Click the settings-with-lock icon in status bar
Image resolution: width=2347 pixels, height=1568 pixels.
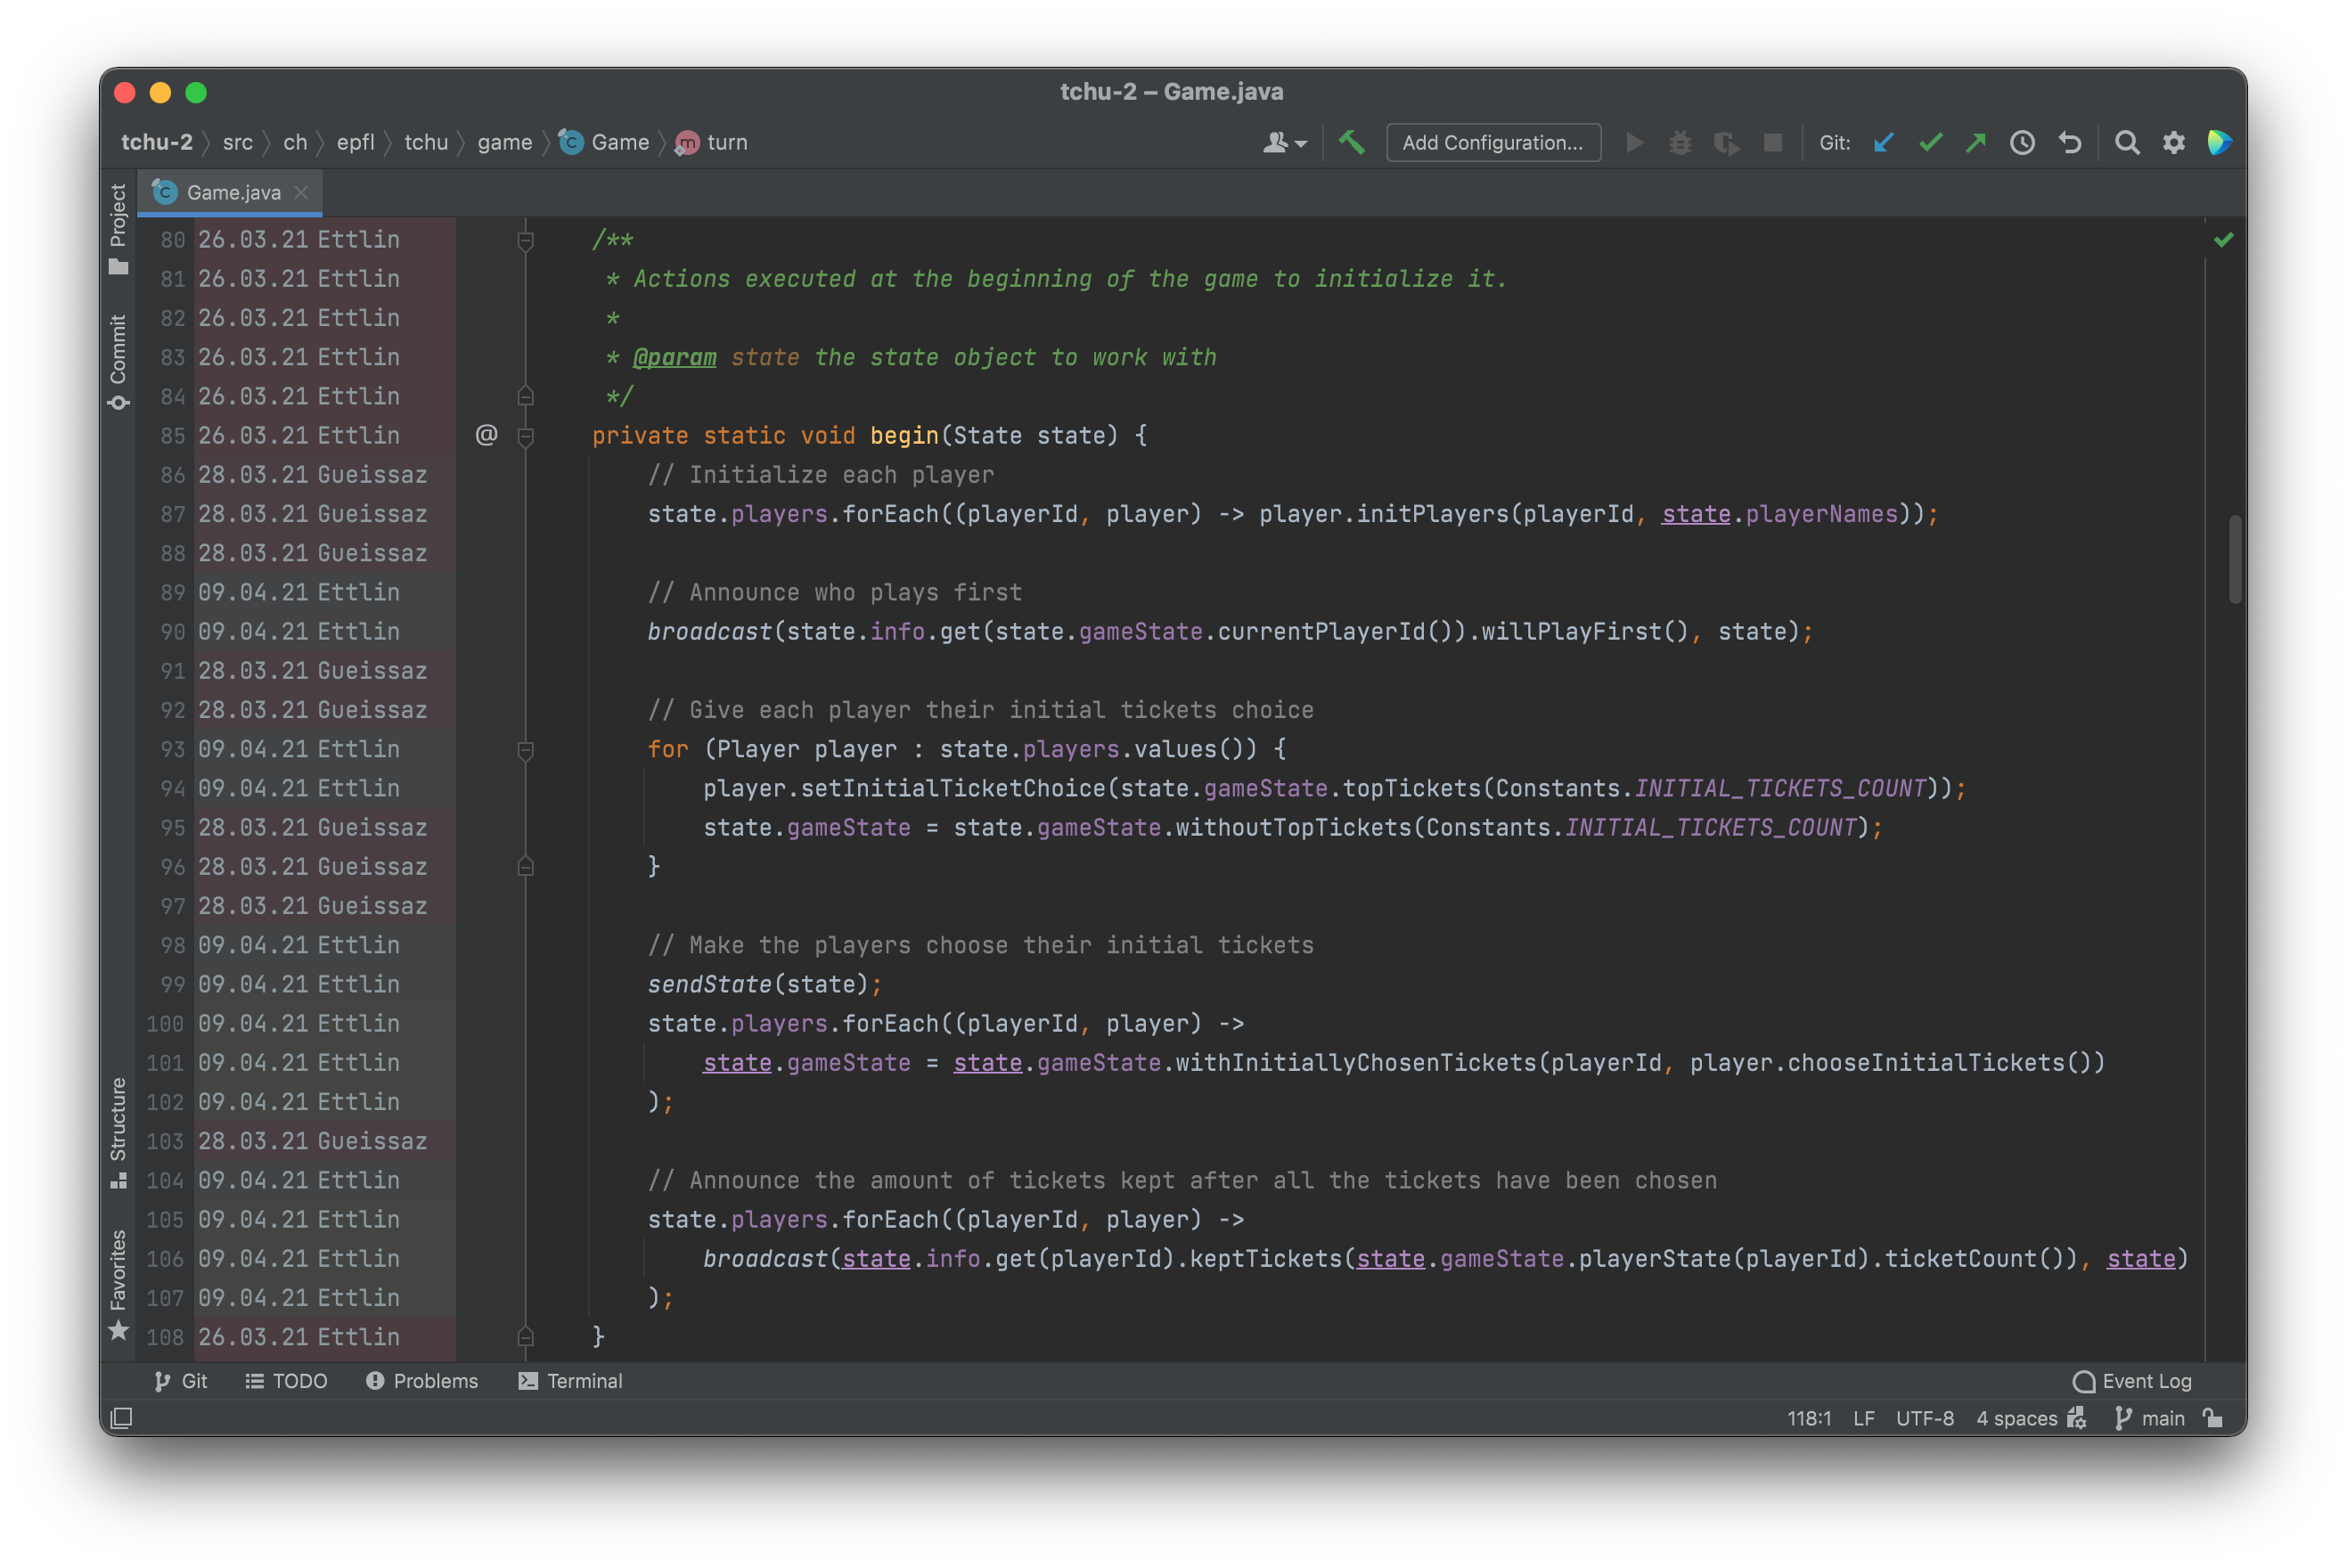coord(2077,1418)
